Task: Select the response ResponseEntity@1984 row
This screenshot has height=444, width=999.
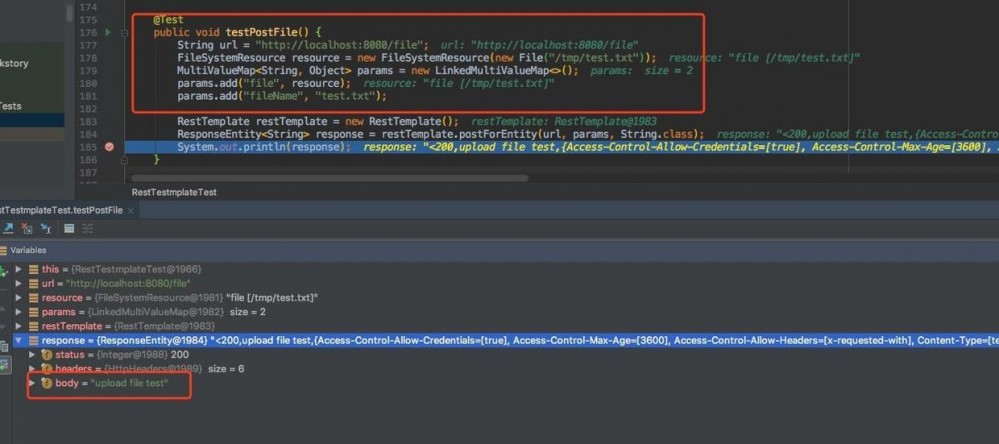Action: (x=506, y=341)
